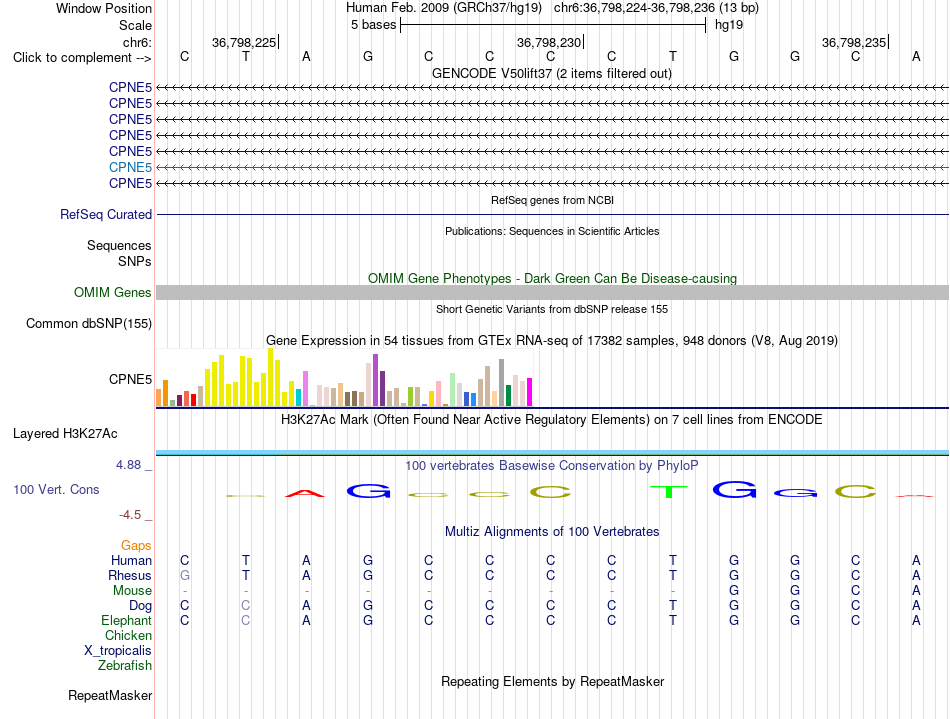Click the OMIM Gene Phenotypes green title
The width and height of the screenshot is (950, 719).
click(x=552, y=278)
